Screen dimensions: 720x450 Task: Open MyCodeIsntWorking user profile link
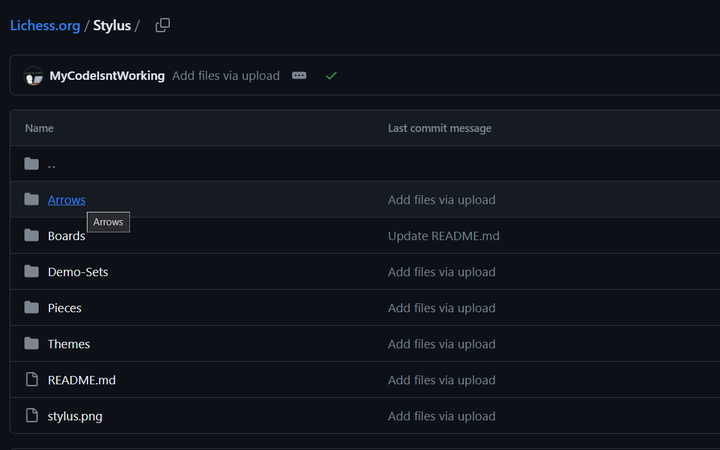107,75
